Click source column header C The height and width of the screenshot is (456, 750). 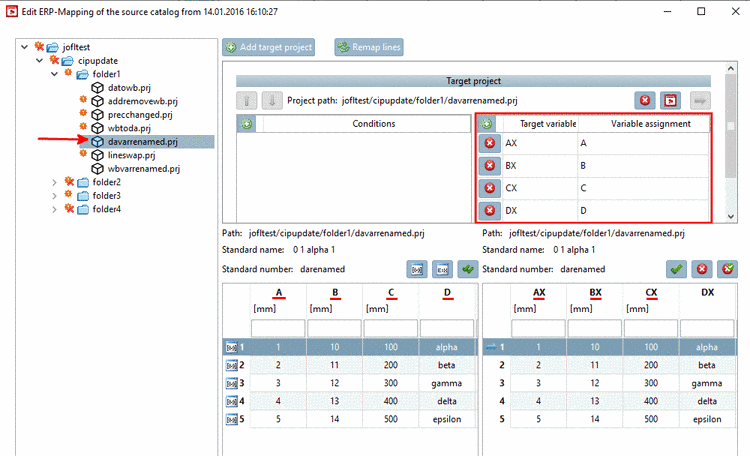pos(391,293)
